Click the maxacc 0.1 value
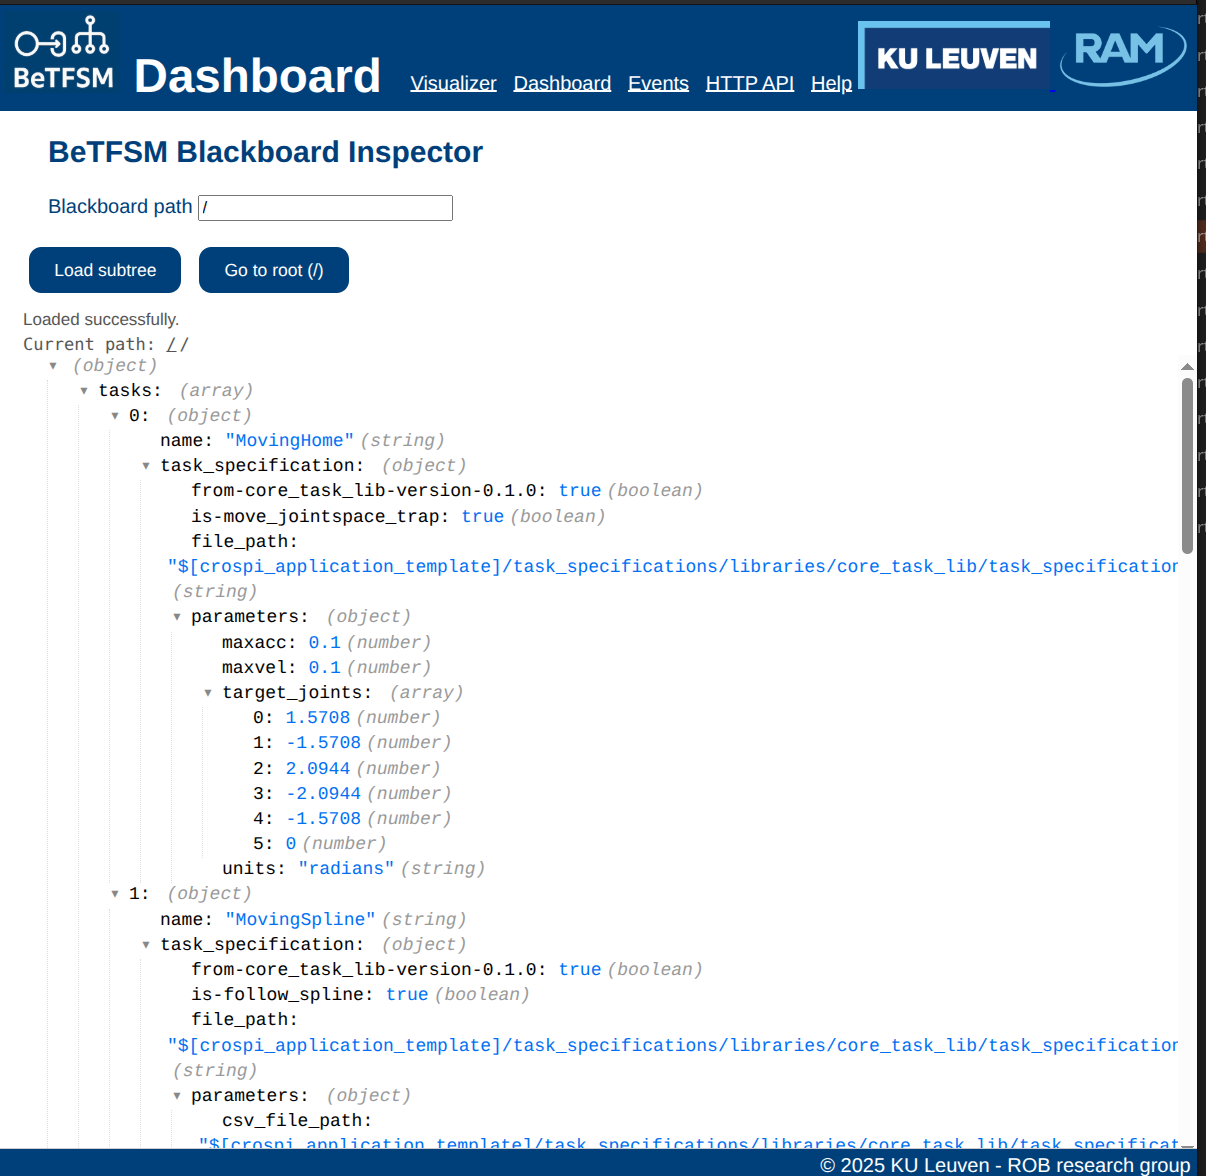The width and height of the screenshot is (1206, 1176). point(324,643)
